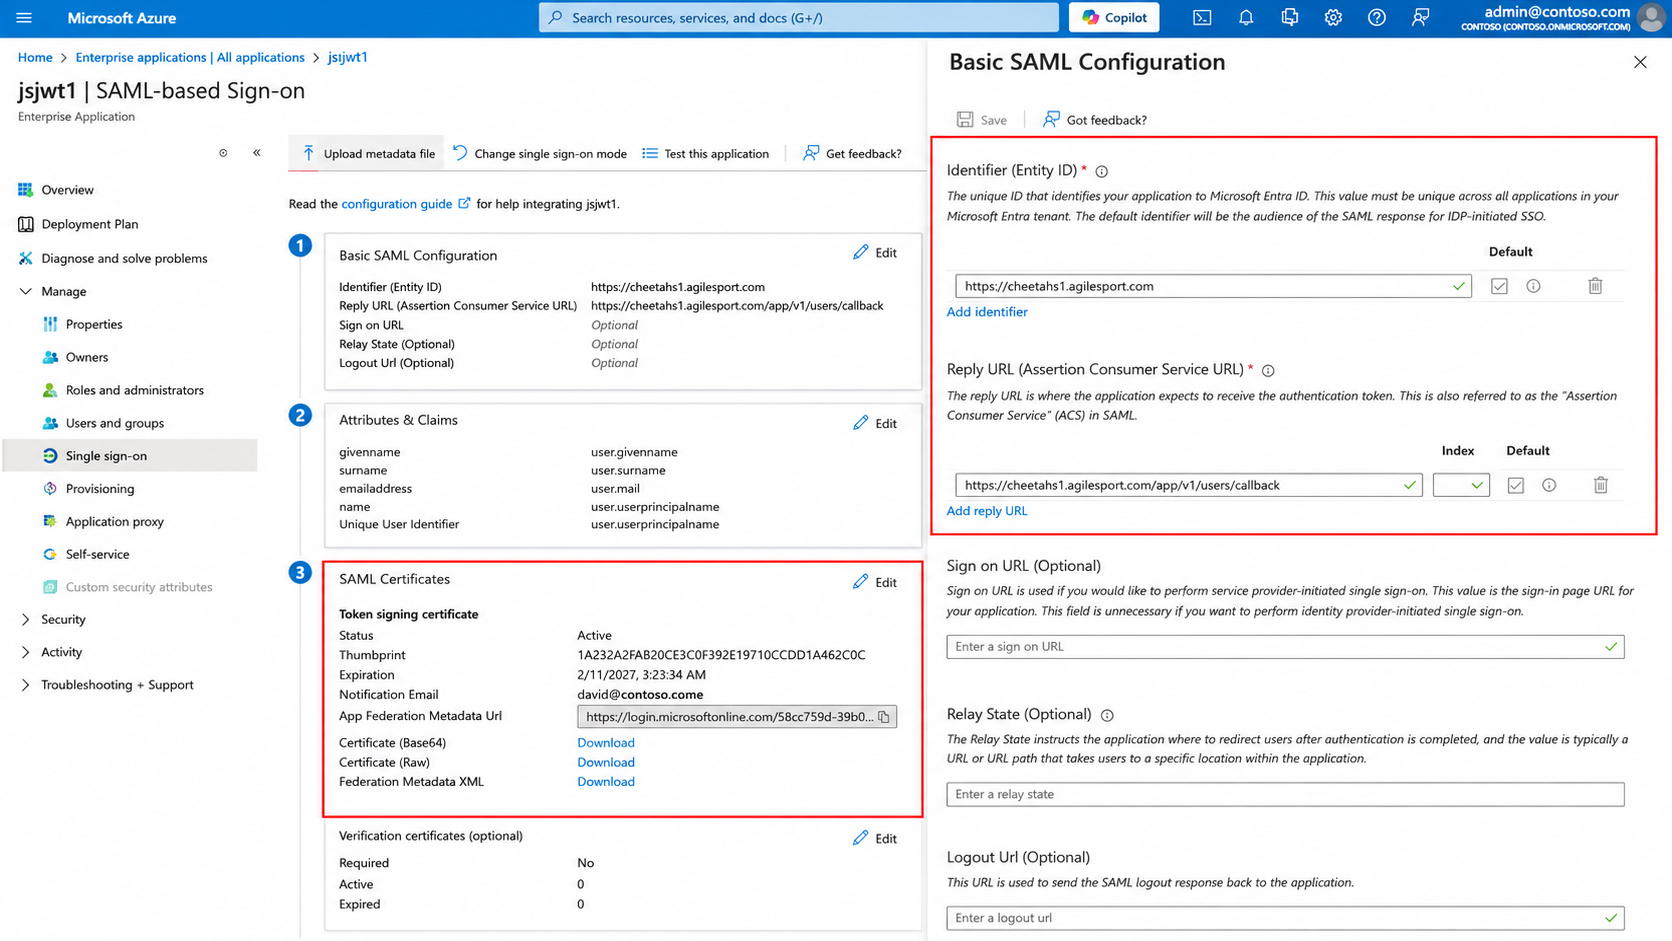The width and height of the screenshot is (1672, 941).
Task: Open the notifications bell icon
Action: (1246, 18)
